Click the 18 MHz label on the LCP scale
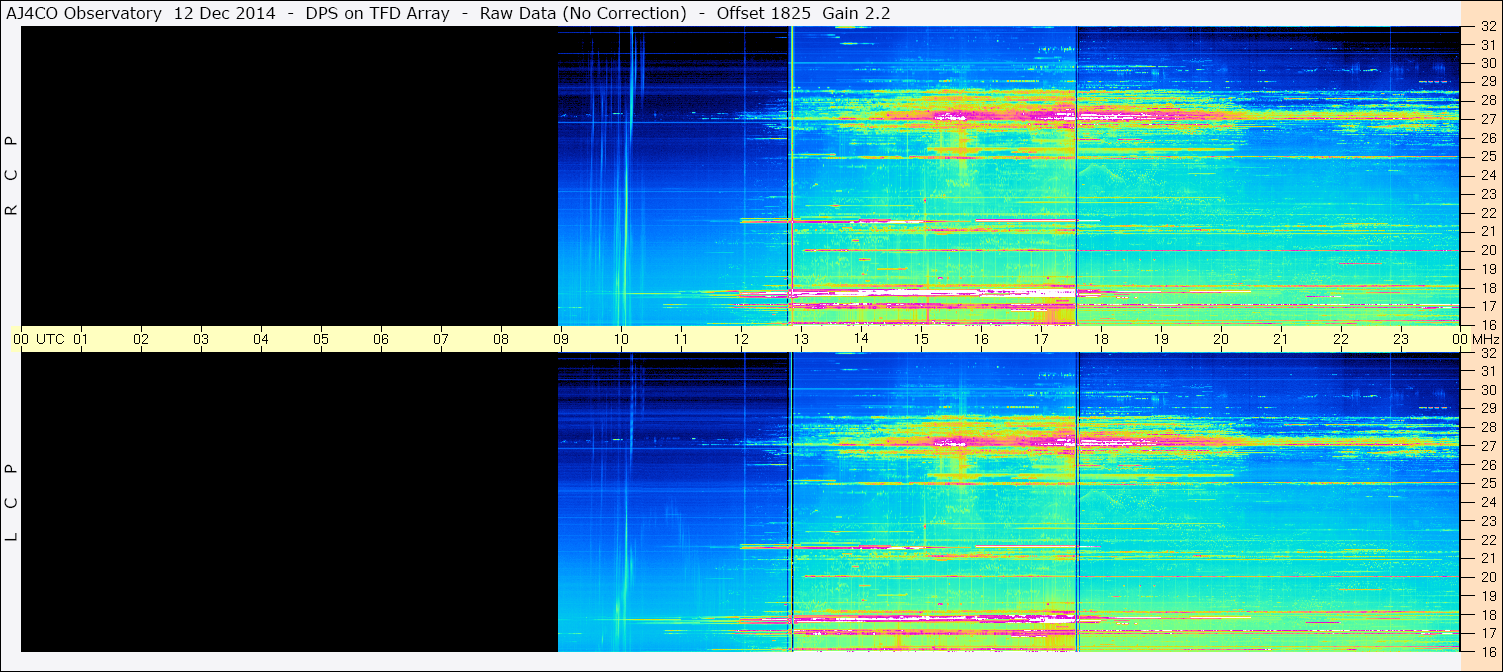The width and height of the screenshot is (1503, 672). pos(1488,615)
